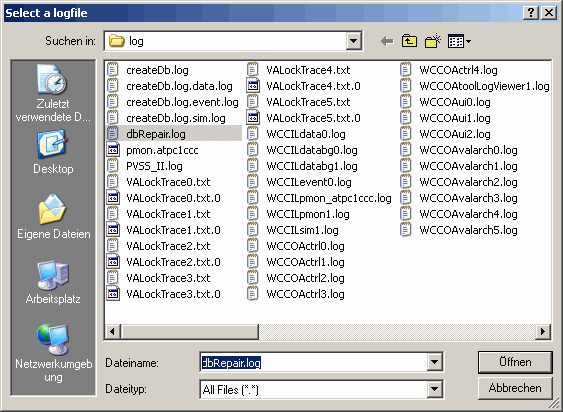Click the context help question mark
The height and width of the screenshot is (412, 563).
(531, 13)
